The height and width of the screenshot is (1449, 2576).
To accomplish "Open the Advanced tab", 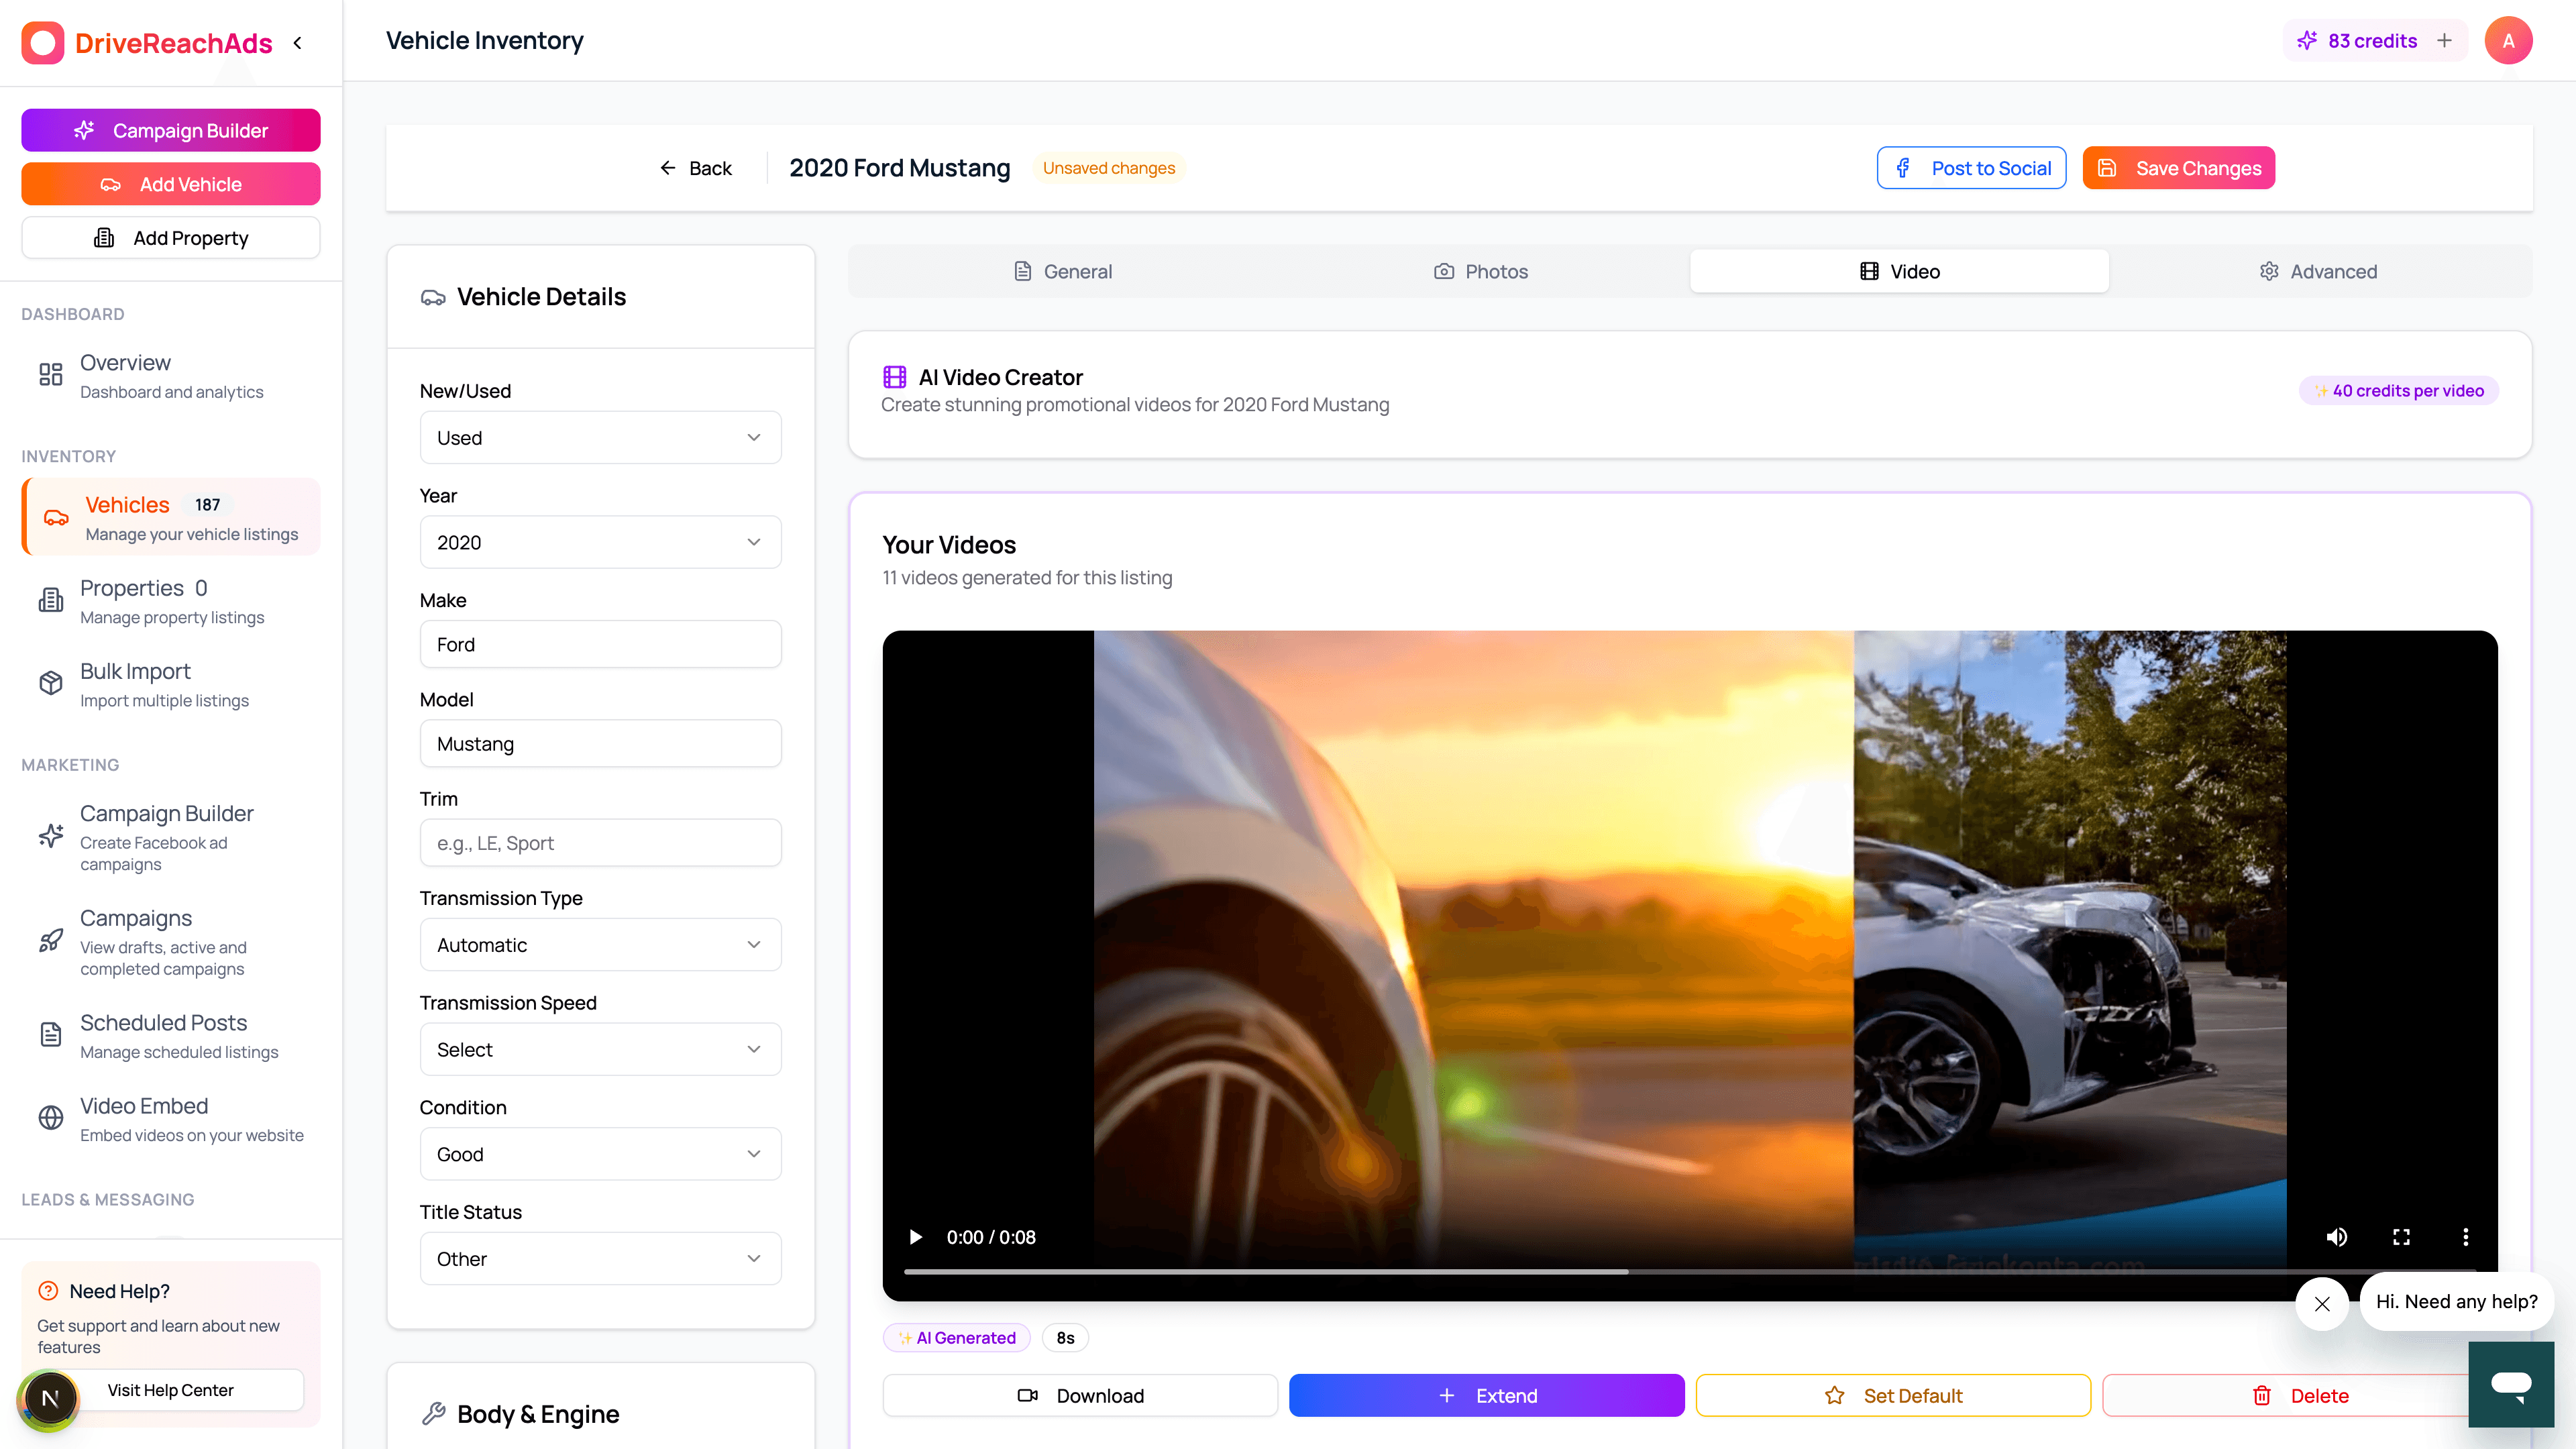I will [x=2318, y=270].
